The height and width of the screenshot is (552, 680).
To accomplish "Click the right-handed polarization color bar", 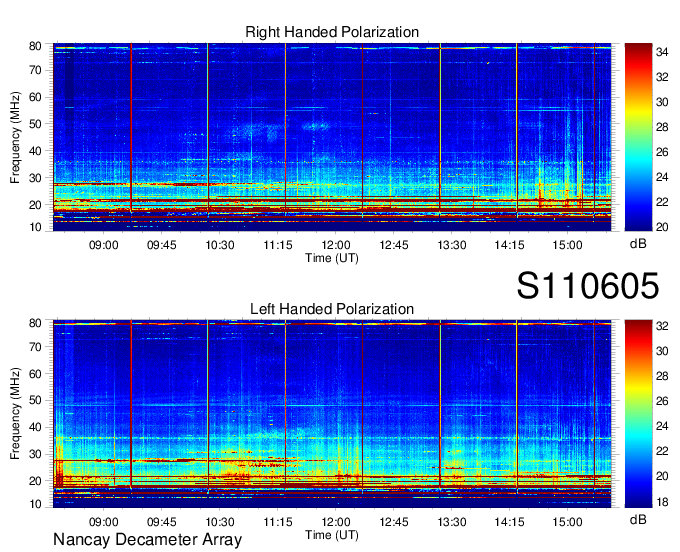I will [x=638, y=137].
